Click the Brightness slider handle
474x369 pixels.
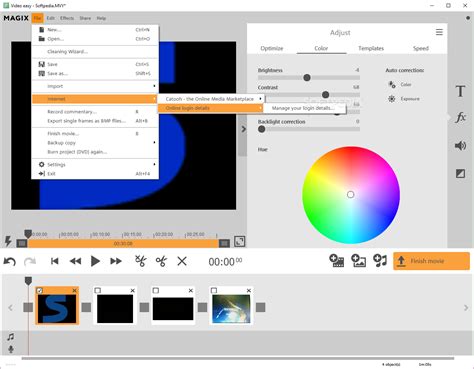pos(307,78)
